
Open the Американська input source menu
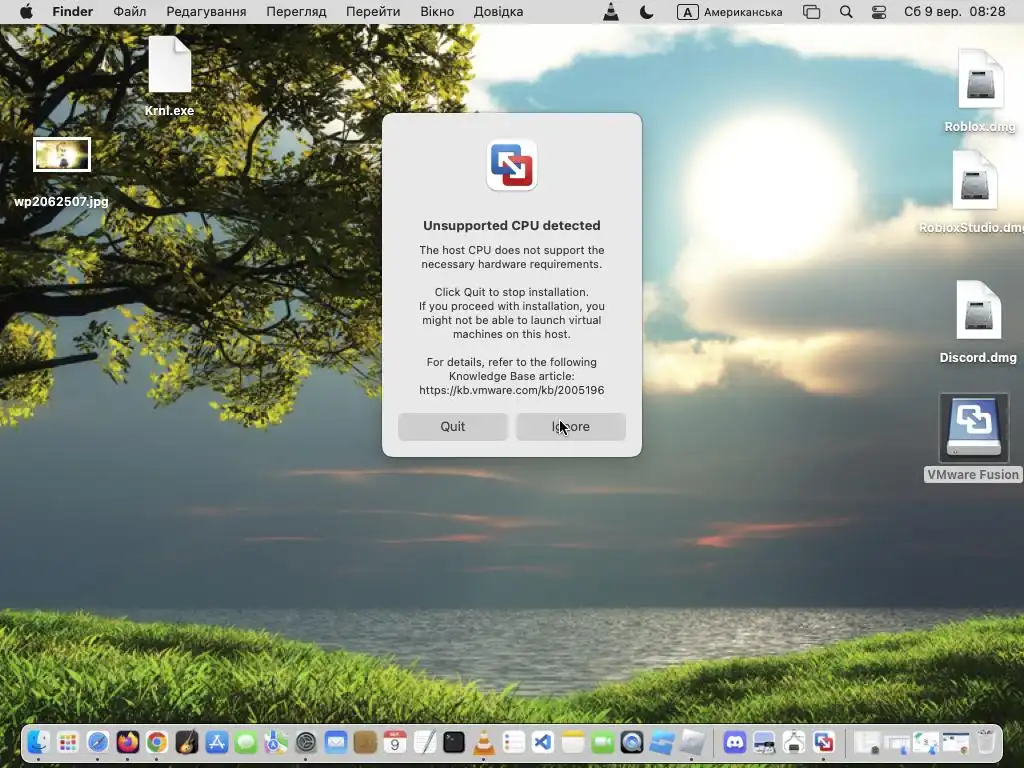click(729, 12)
